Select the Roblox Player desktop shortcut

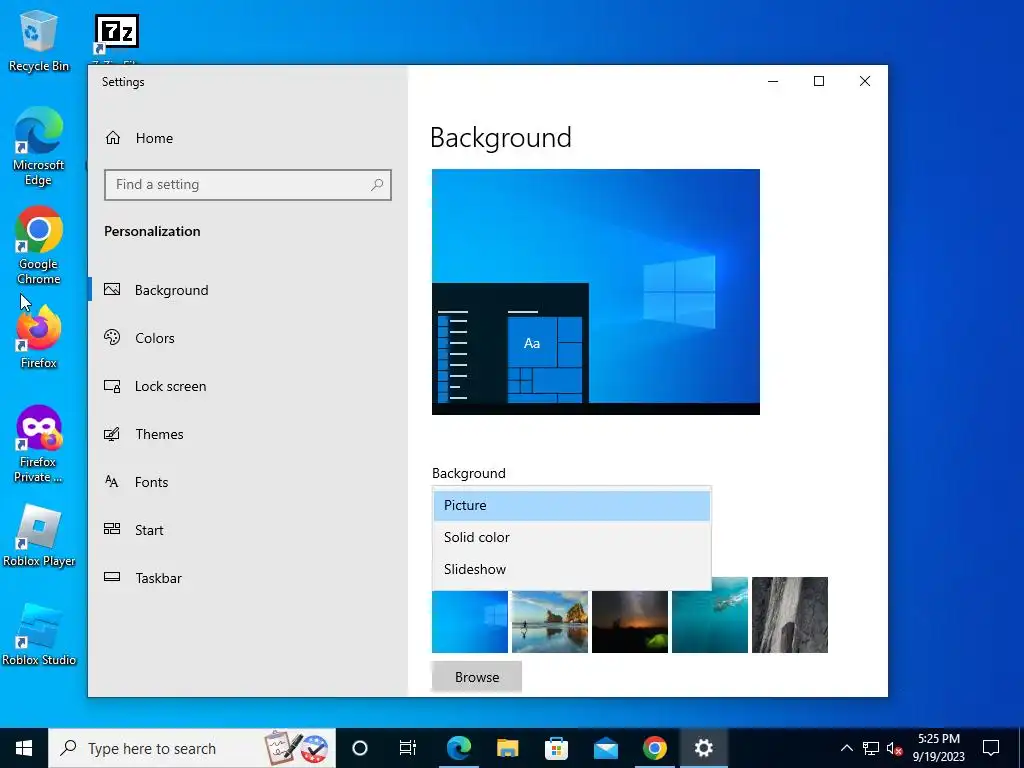39,536
